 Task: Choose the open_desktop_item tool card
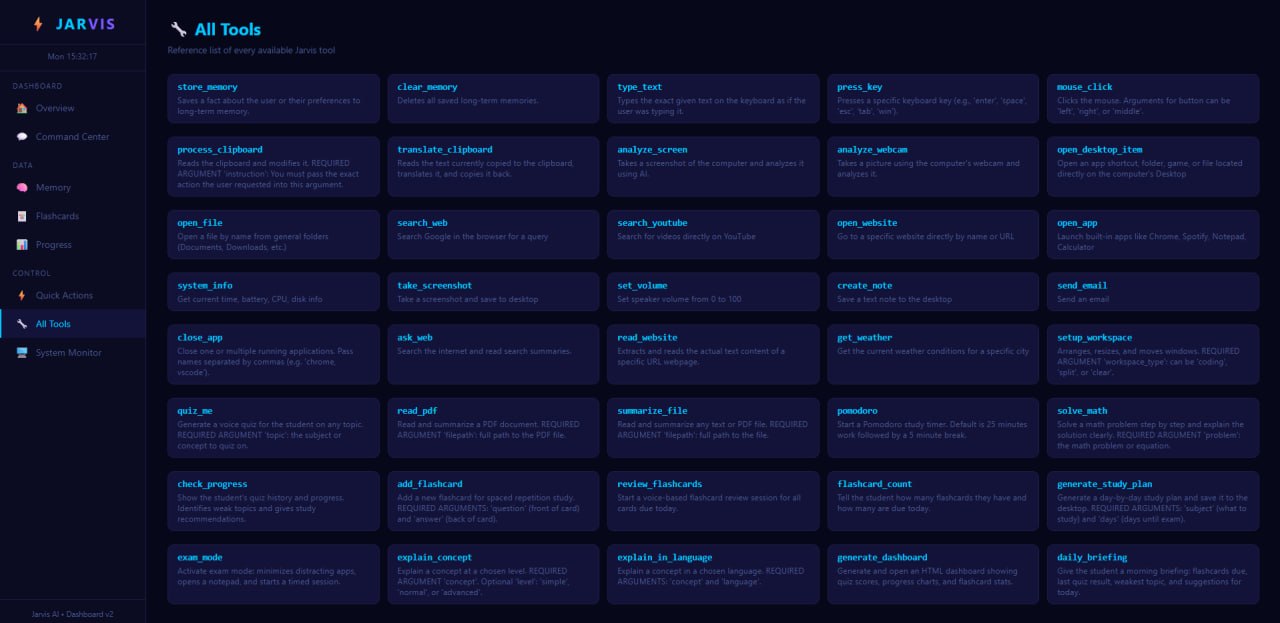click(x=1153, y=167)
